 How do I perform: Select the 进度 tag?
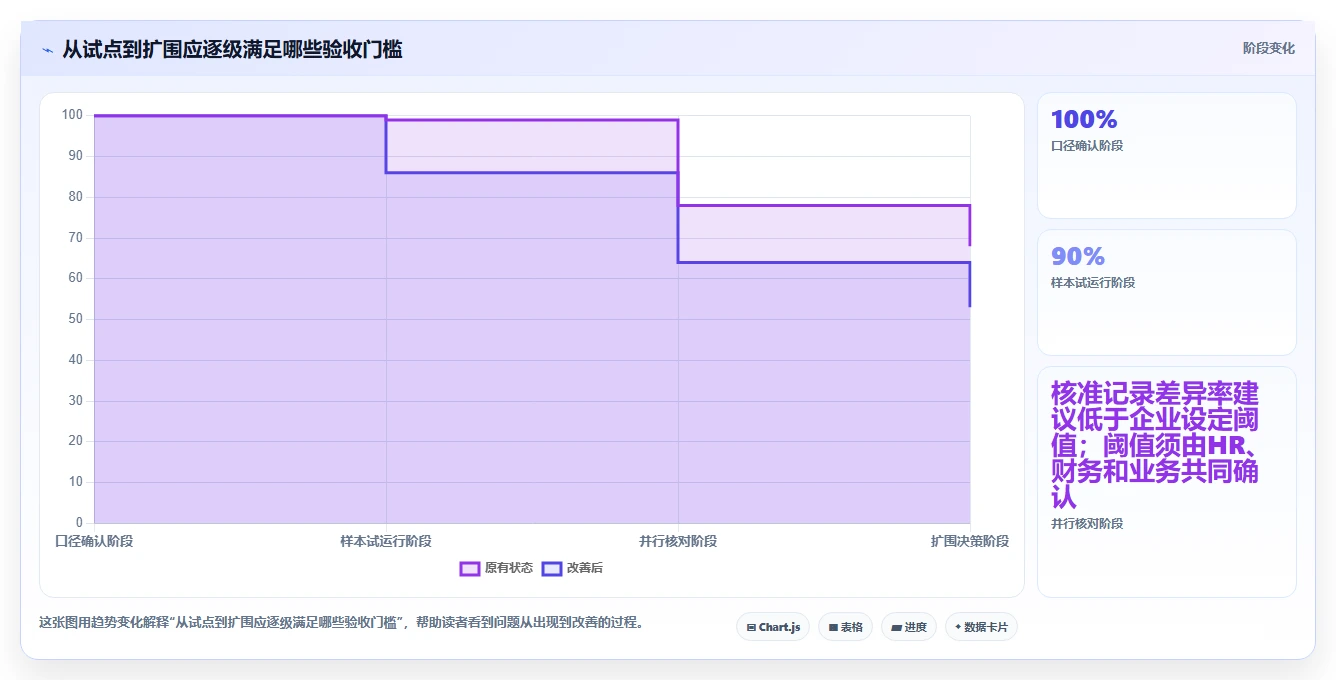[x=909, y=627]
